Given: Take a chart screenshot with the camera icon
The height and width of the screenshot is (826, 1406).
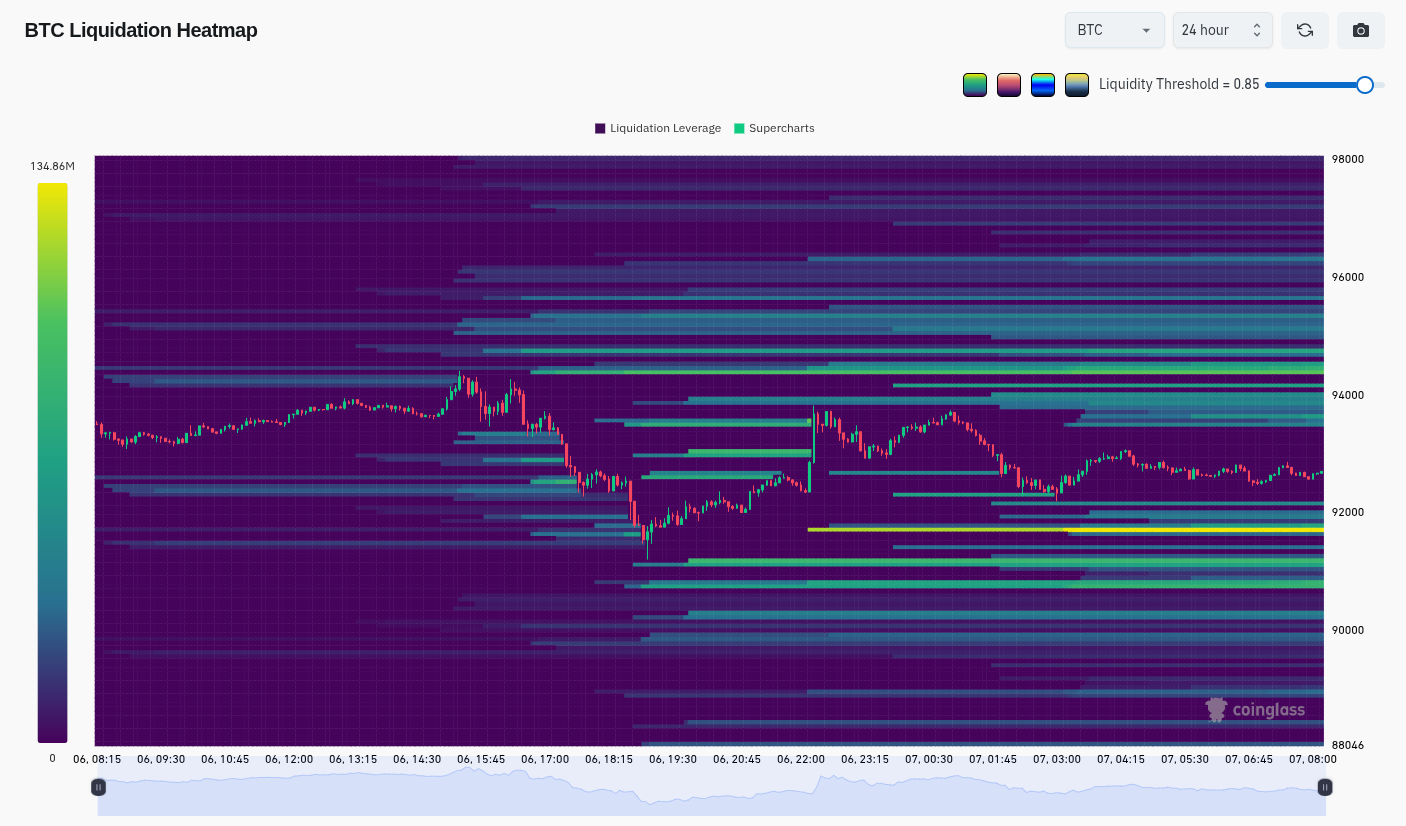Looking at the screenshot, I should tap(1361, 30).
